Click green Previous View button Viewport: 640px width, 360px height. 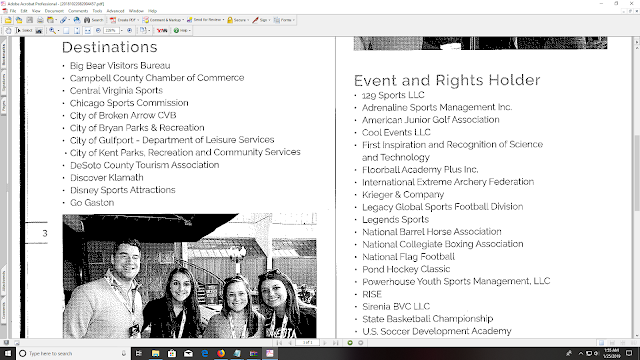tap(350, 343)
